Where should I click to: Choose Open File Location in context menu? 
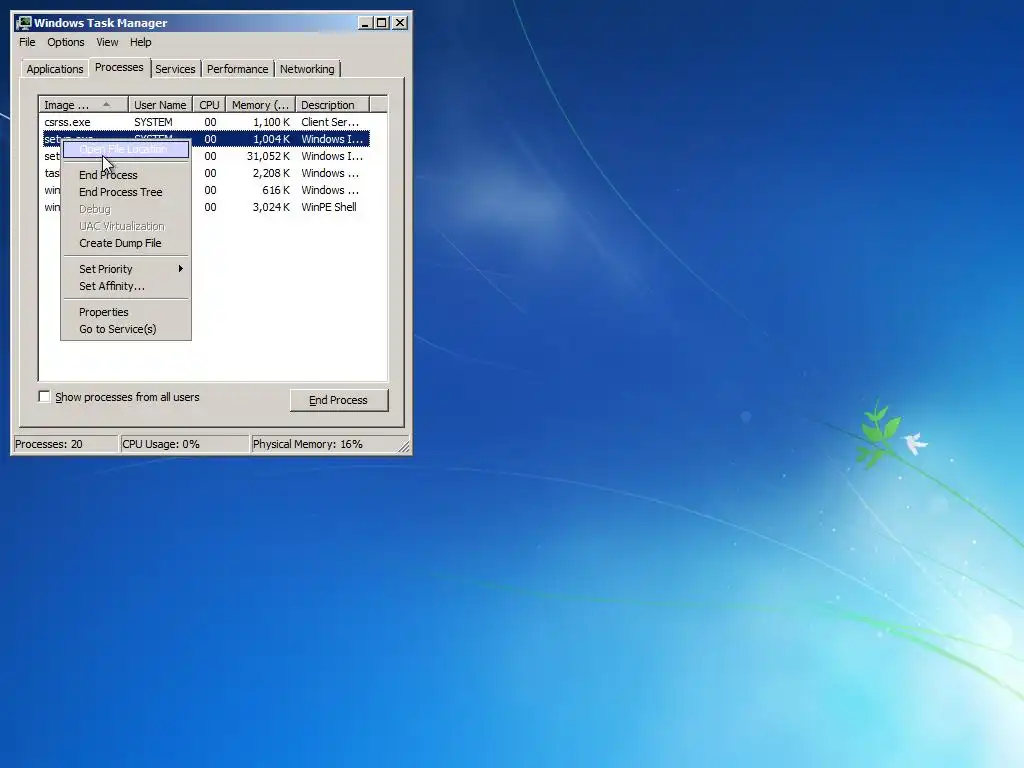[x=125, y=150]
